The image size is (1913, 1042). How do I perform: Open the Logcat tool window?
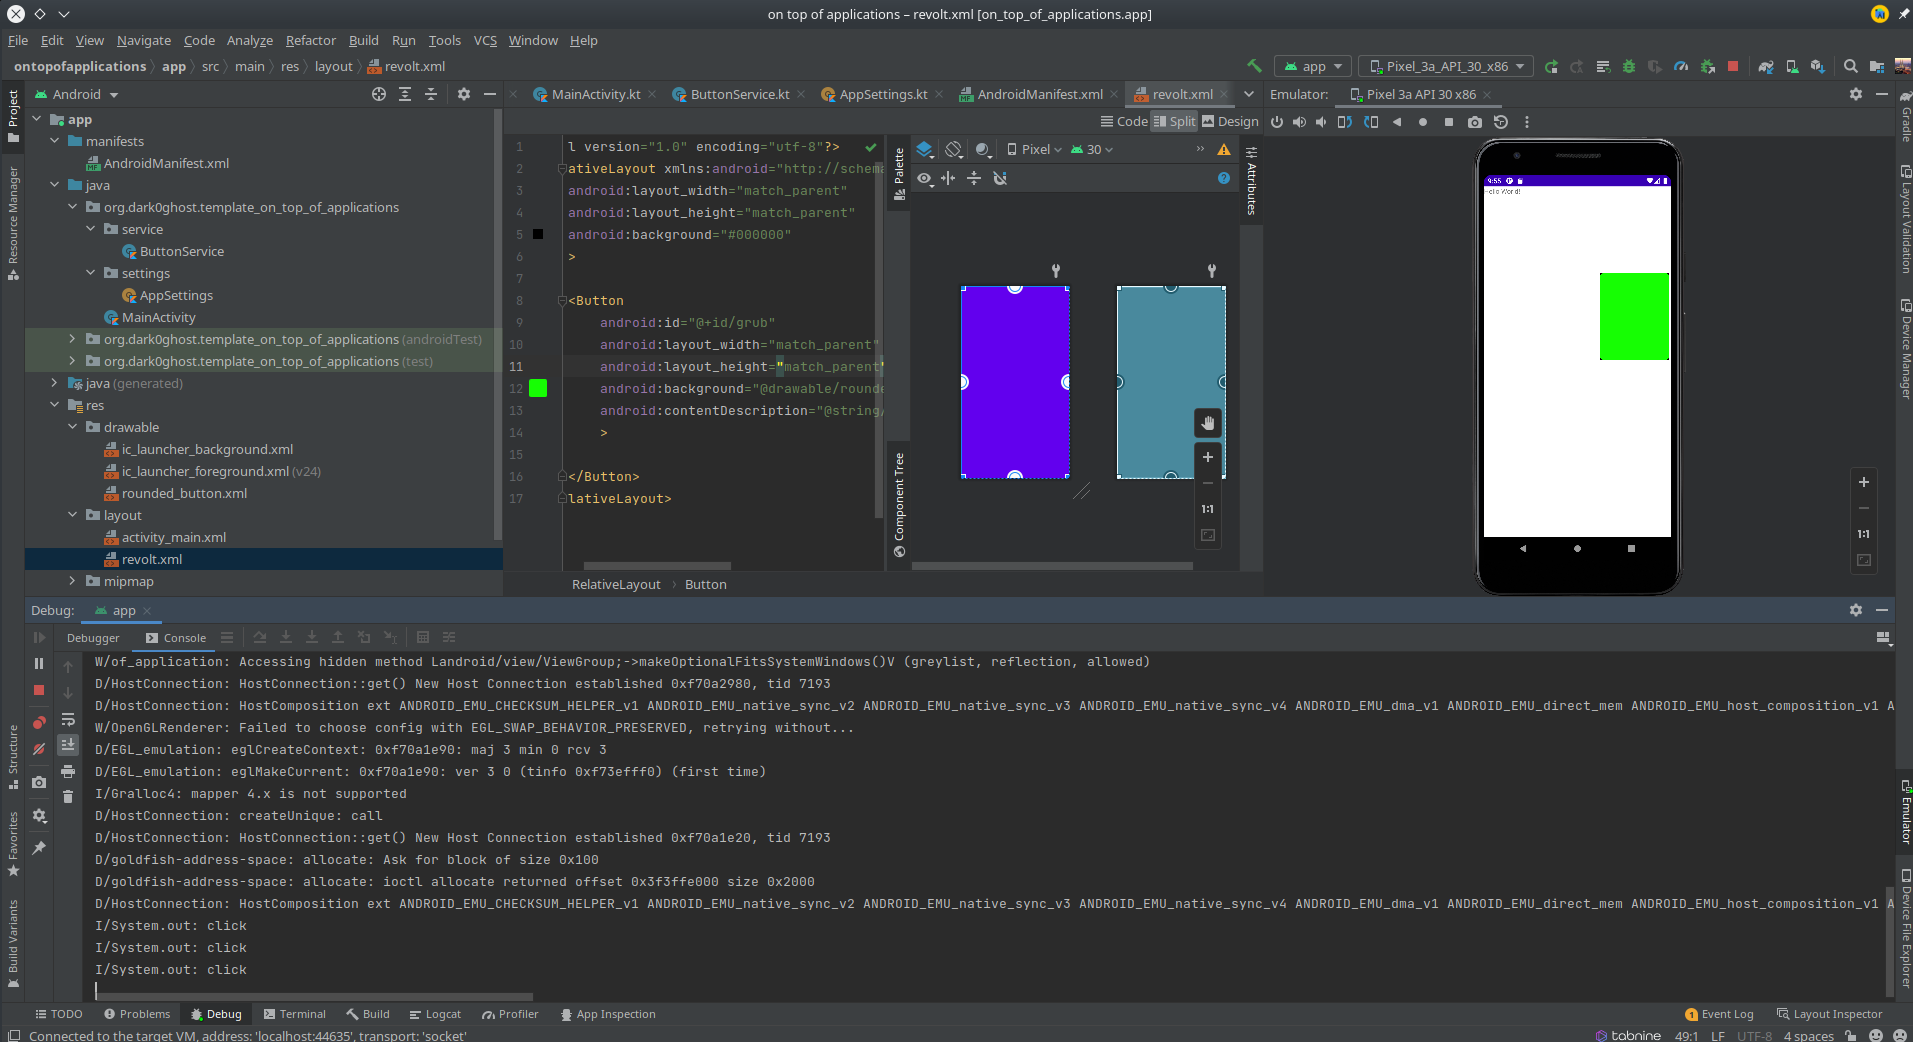coord(435,1014)
